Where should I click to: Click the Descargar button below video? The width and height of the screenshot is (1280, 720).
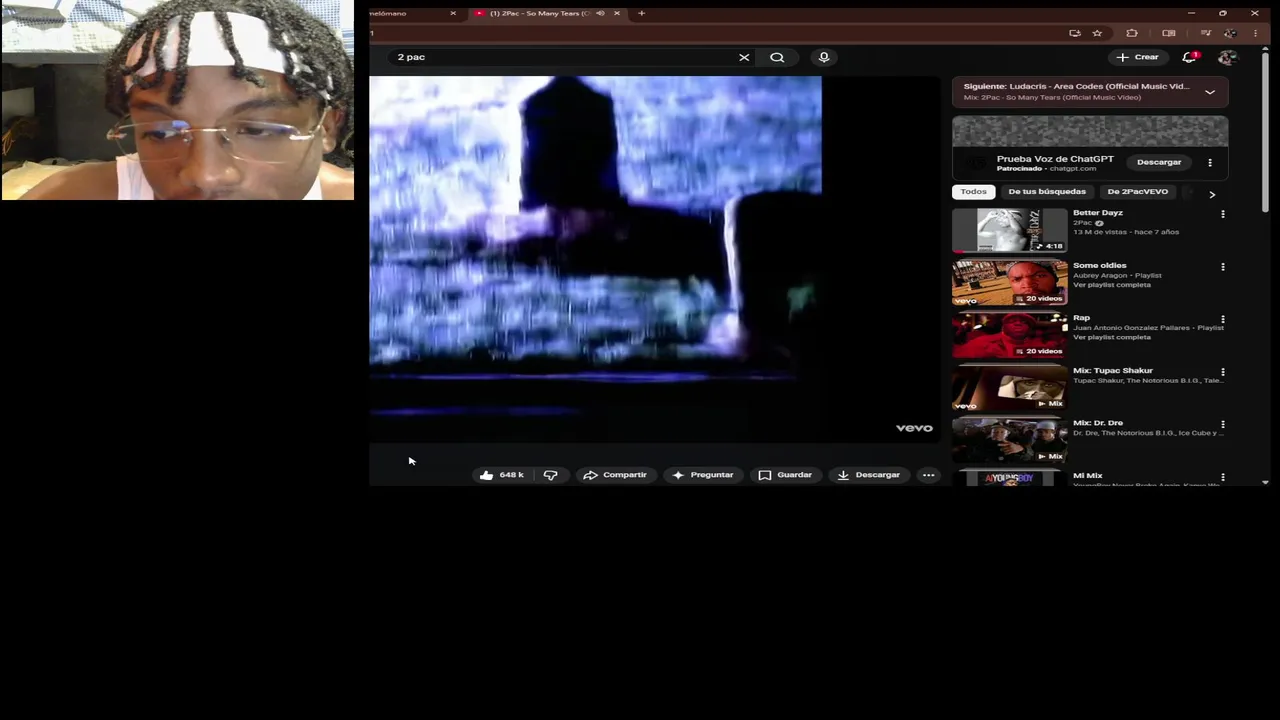point(869,475)
